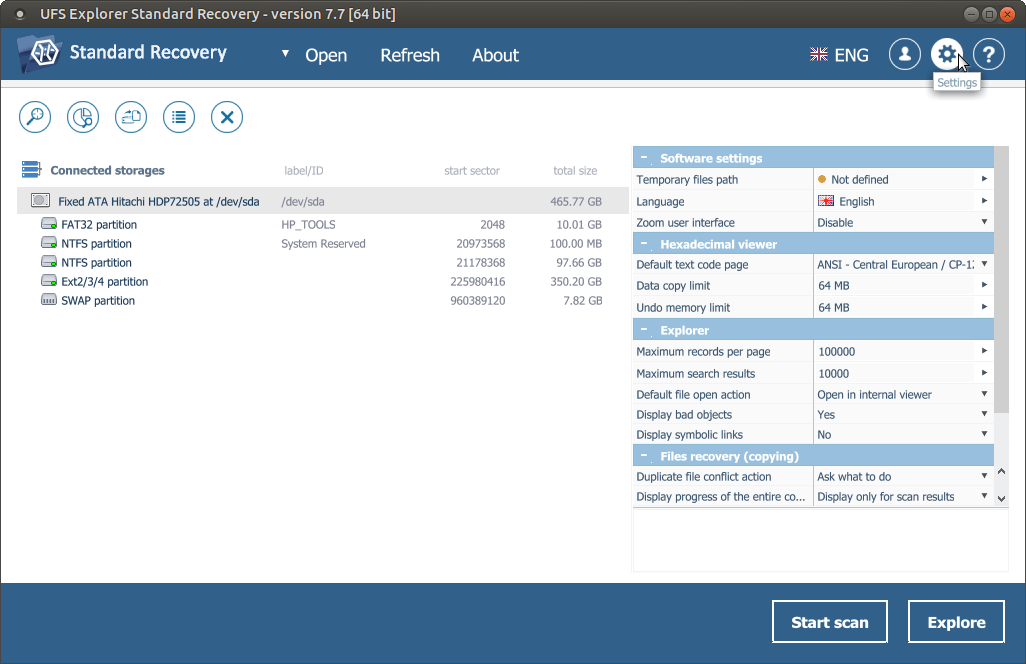Click the Explore button
This screenshot has height=664, width=1026.
[956, 622]
